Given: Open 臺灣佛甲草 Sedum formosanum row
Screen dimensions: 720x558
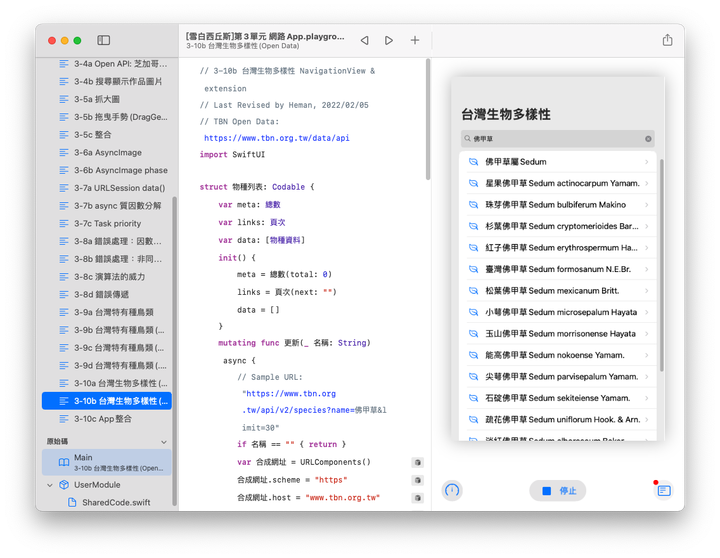Looking at the screenshot, I should [558, 269].
